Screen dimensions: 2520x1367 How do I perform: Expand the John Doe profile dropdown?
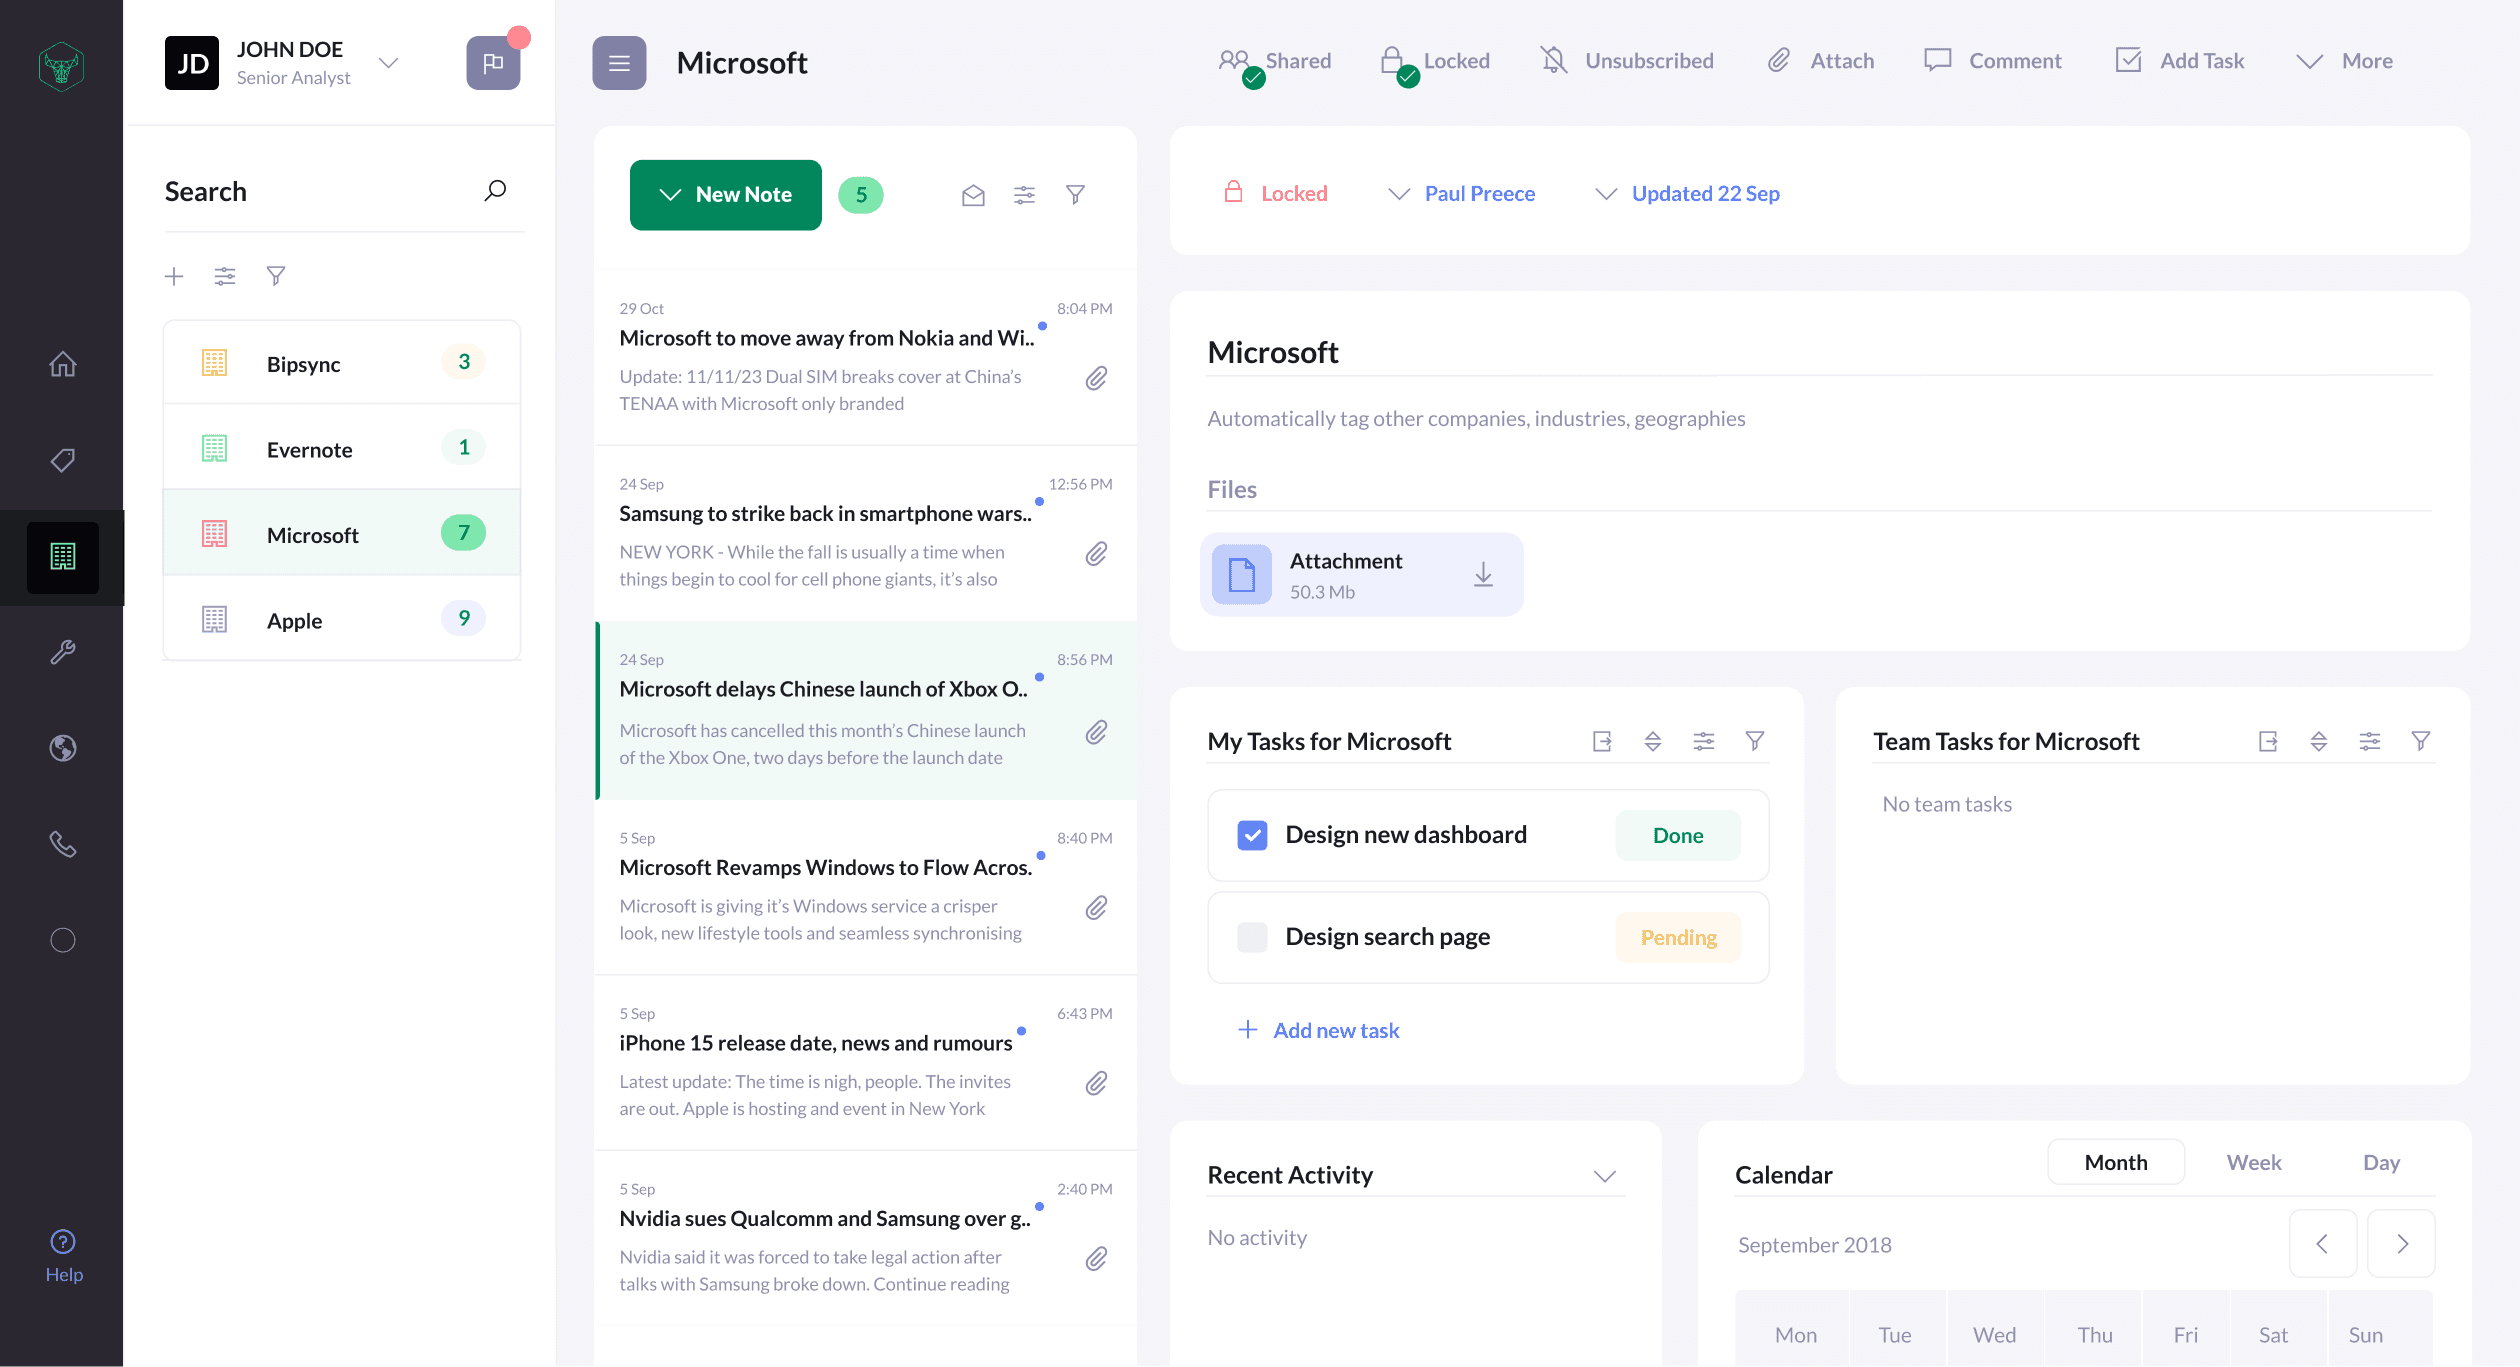pyautogui.click(x=389, y=63)
